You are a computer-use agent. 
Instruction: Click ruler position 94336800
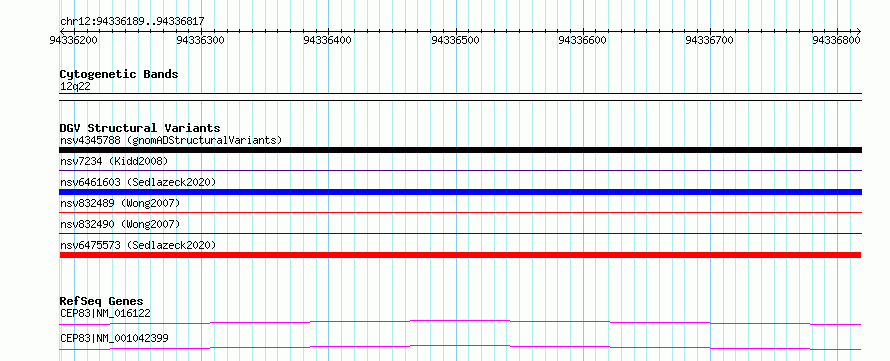[837, 40]
